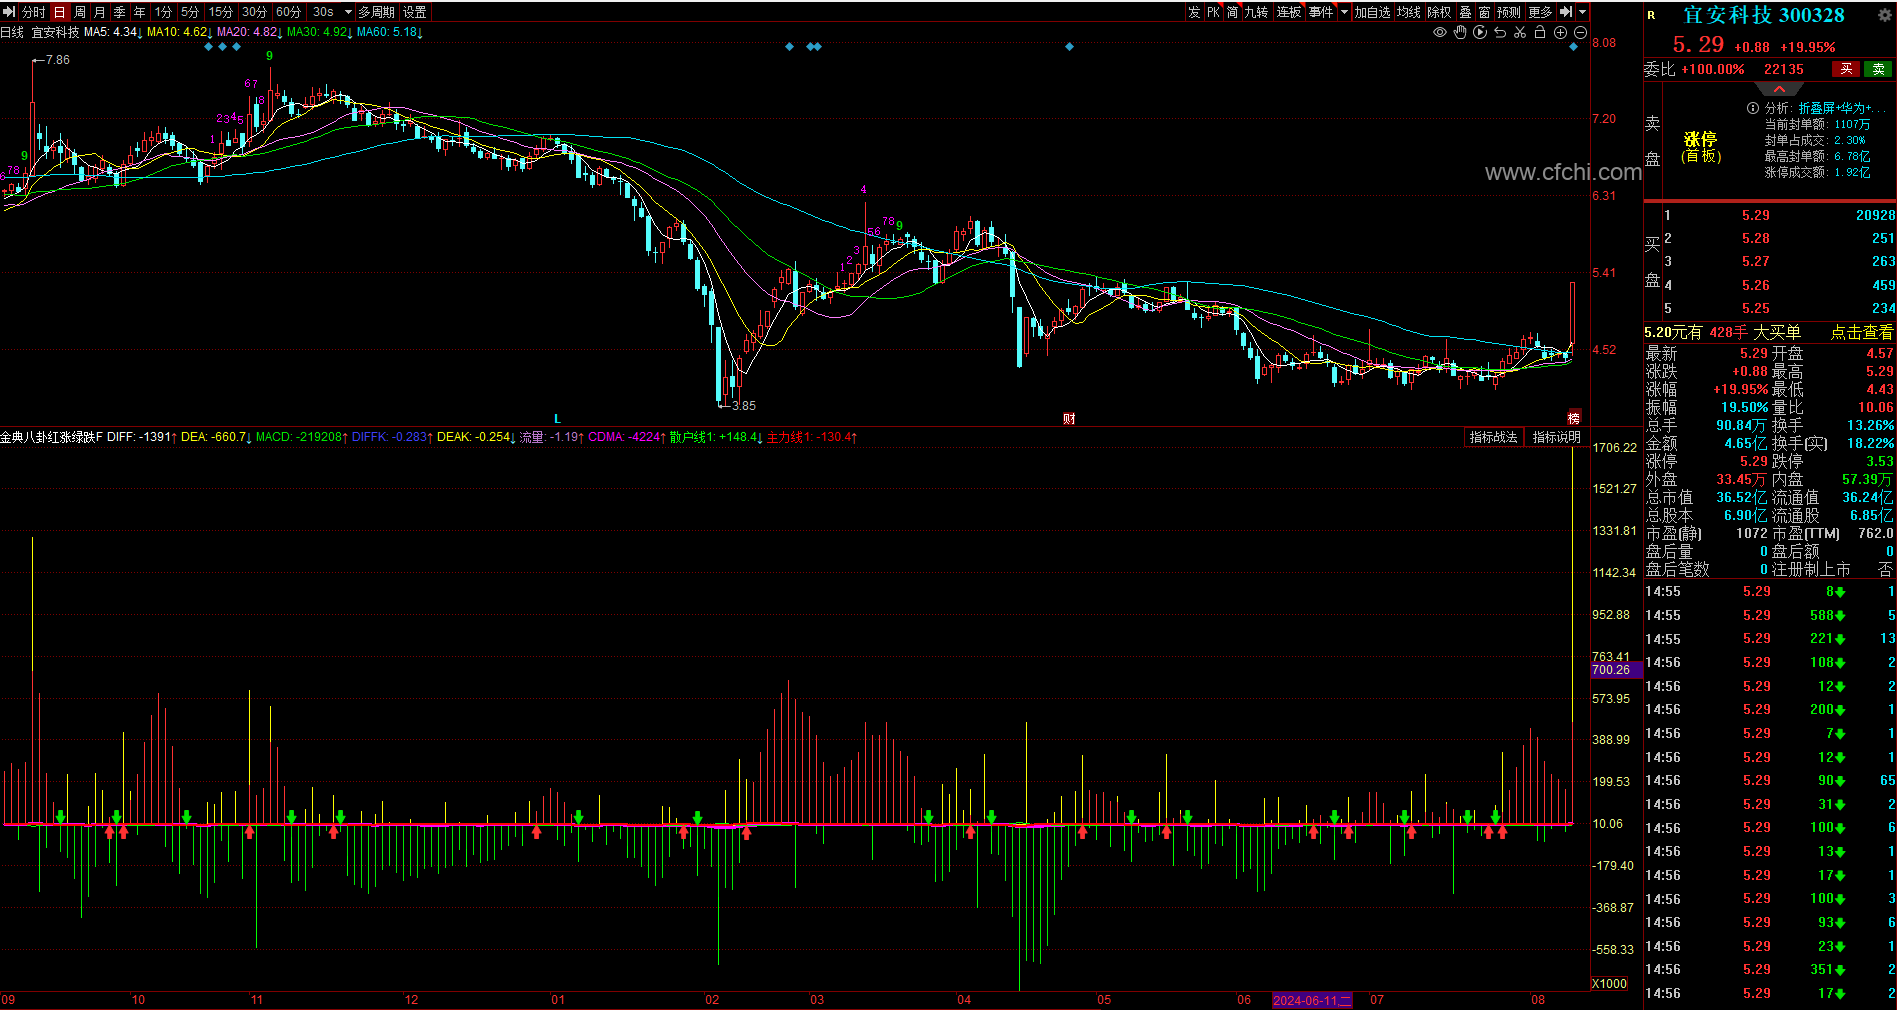The height and width of the screenshot is (1010, 1897).
Task: Open the 设置 settings menu
Action: [415, 12]
